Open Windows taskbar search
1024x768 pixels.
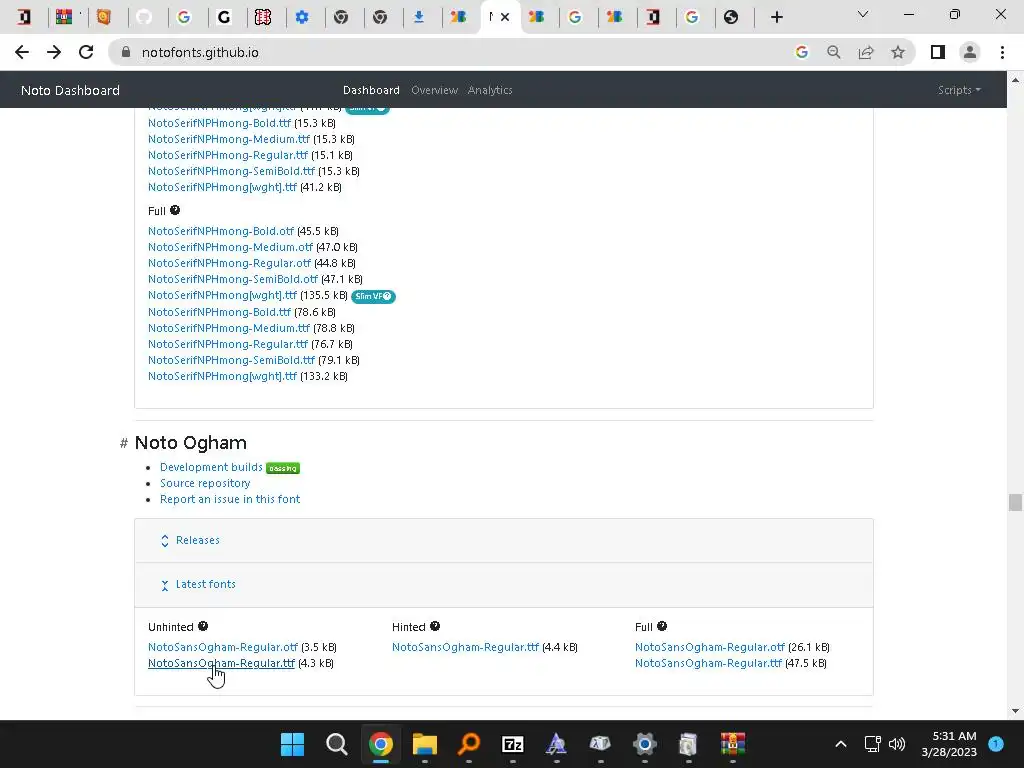click(336, 744)
